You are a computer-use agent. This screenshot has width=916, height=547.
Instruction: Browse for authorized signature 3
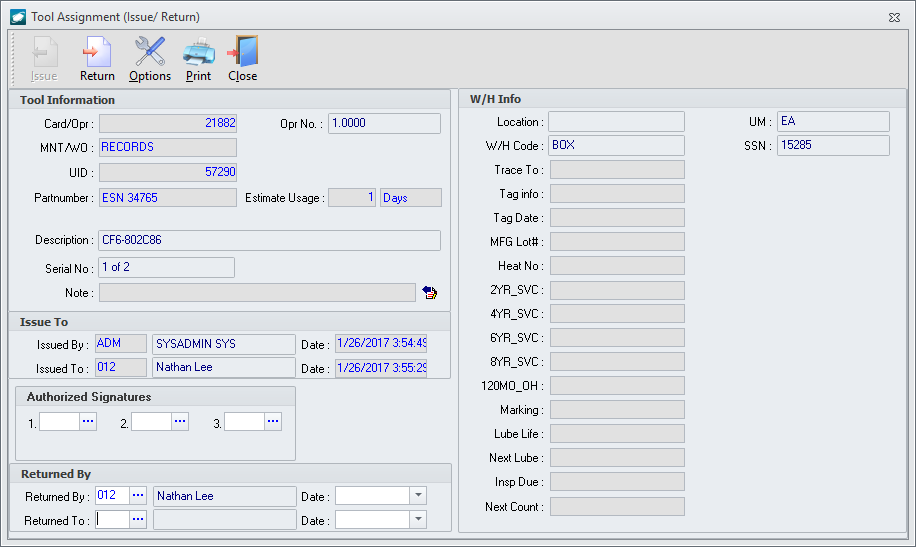point(273,421)
